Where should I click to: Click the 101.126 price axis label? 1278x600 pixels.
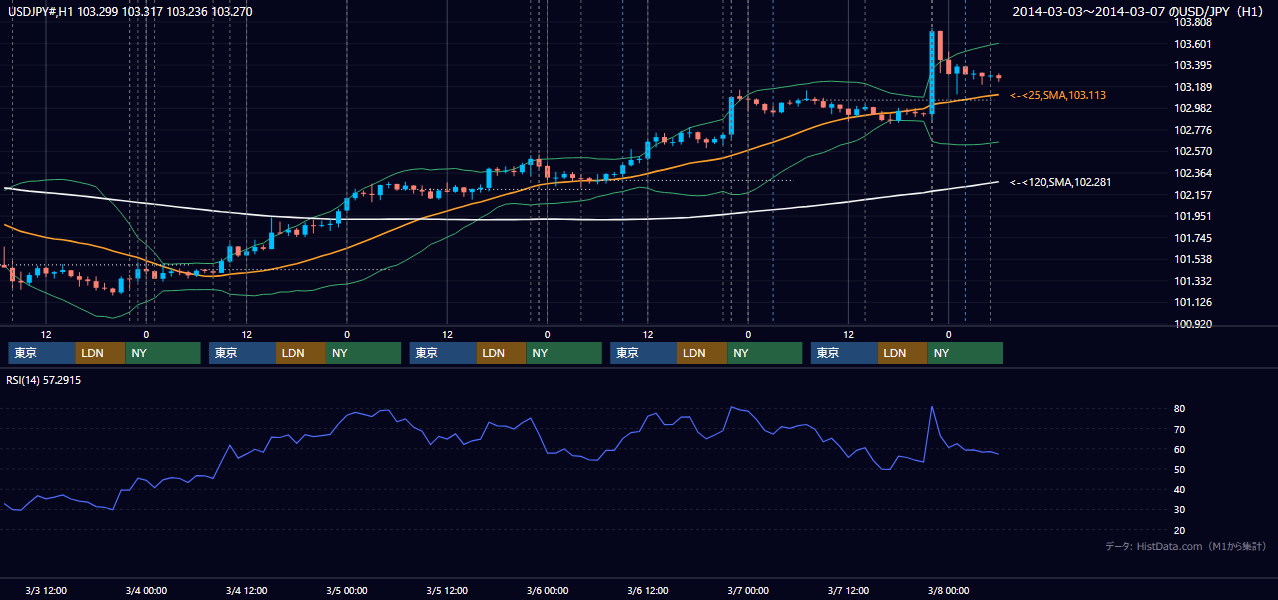tap(1192, 303)
